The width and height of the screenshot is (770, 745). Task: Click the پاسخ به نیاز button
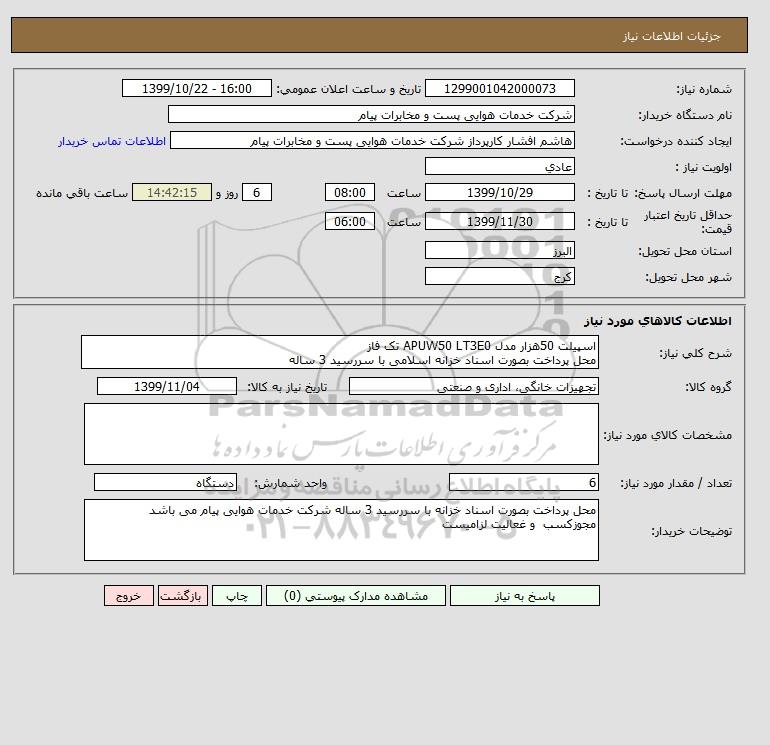524,596
